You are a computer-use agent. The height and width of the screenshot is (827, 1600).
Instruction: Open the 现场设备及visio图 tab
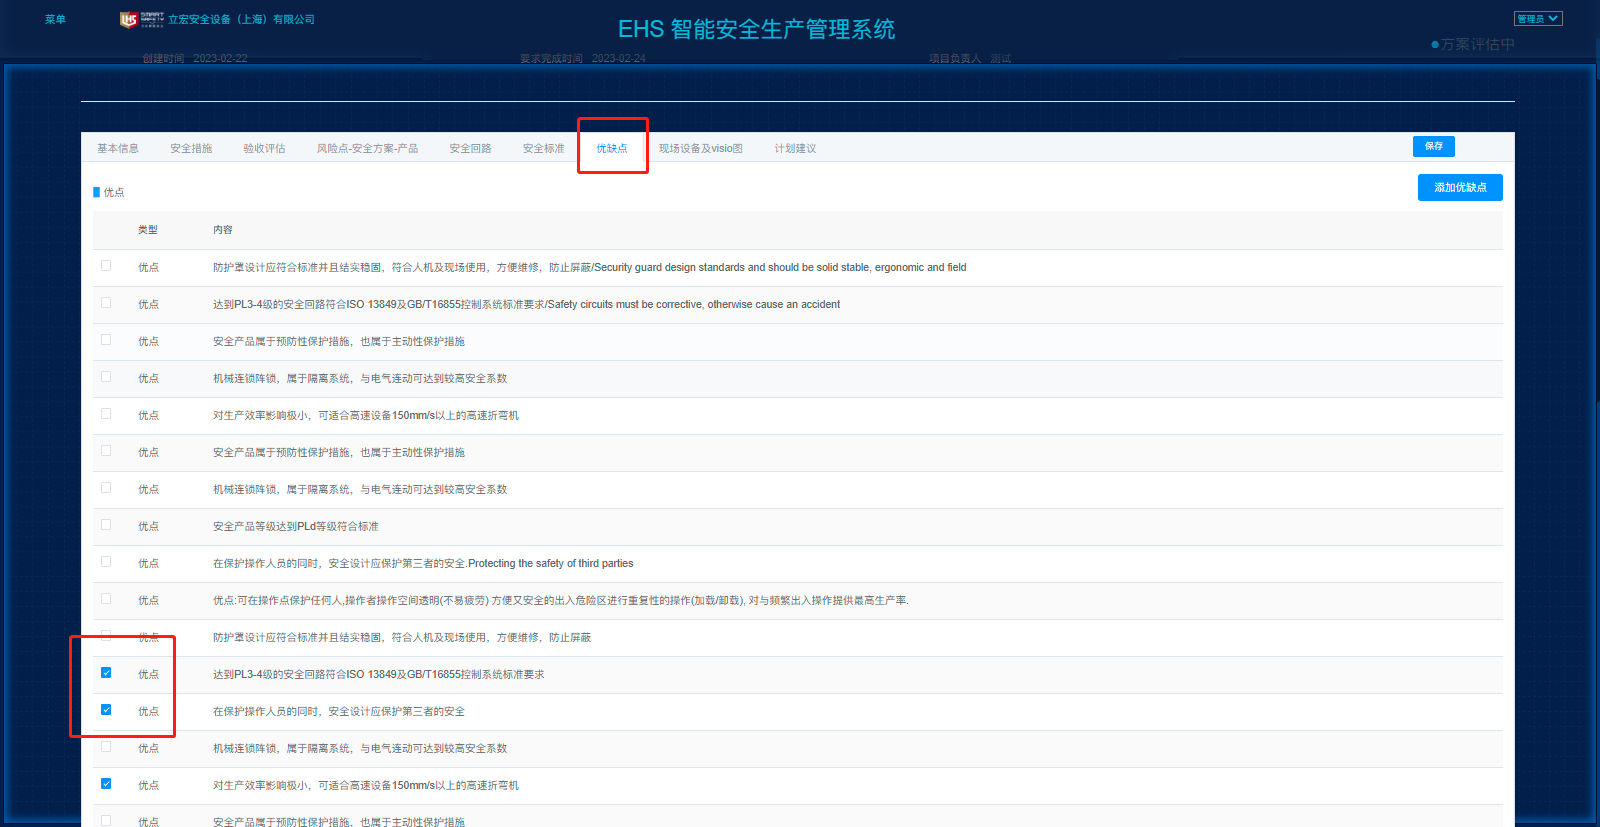point(701,148)
